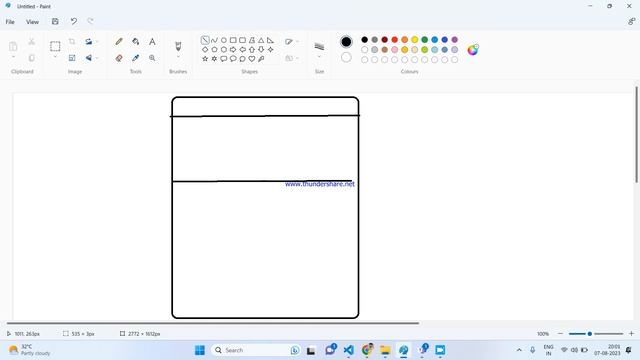Select the Fill with colour bucket tool
The width and height of the screenshot is (640, 360).
136,42
